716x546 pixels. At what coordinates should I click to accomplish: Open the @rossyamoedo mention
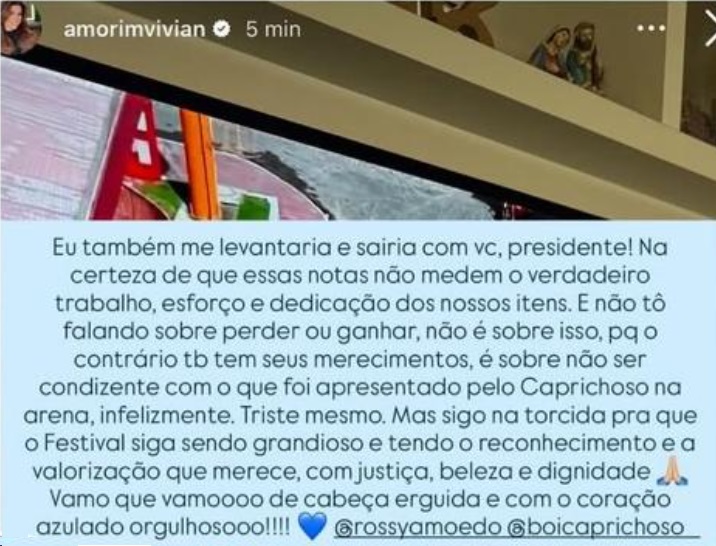(418, 527)
